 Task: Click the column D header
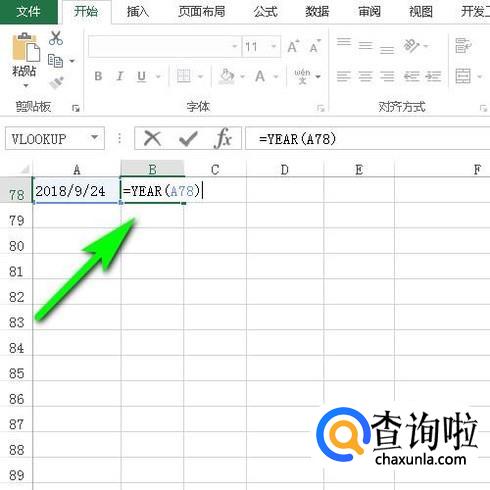(285, 169)
